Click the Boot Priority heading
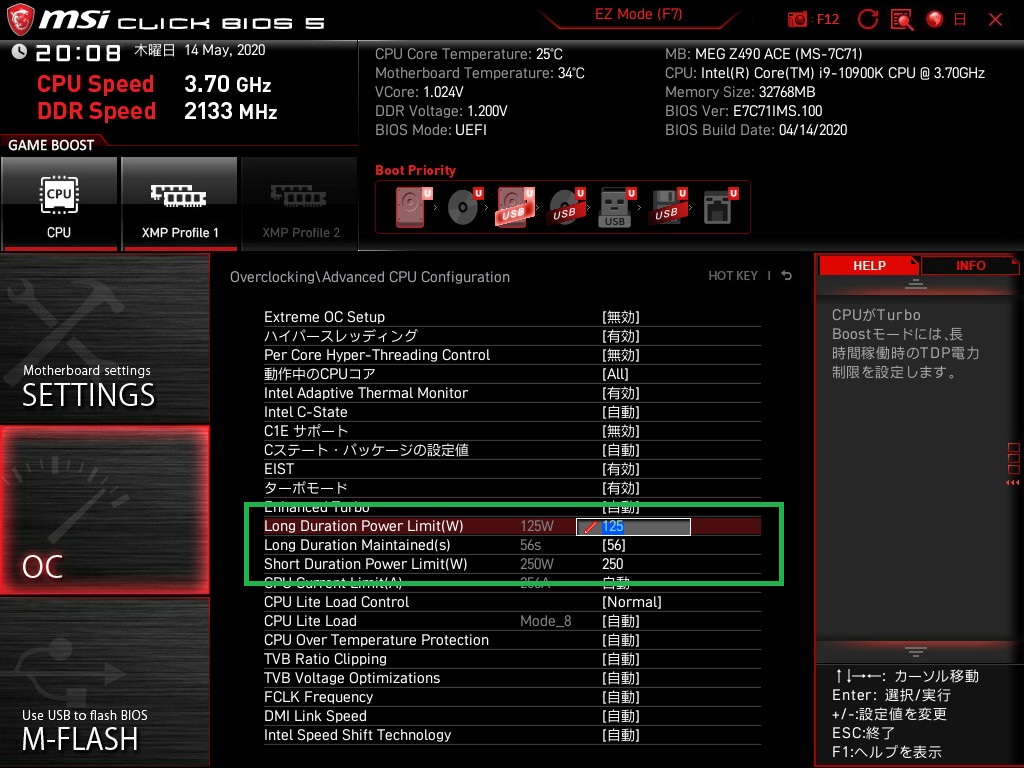 (x=415, y=170)
